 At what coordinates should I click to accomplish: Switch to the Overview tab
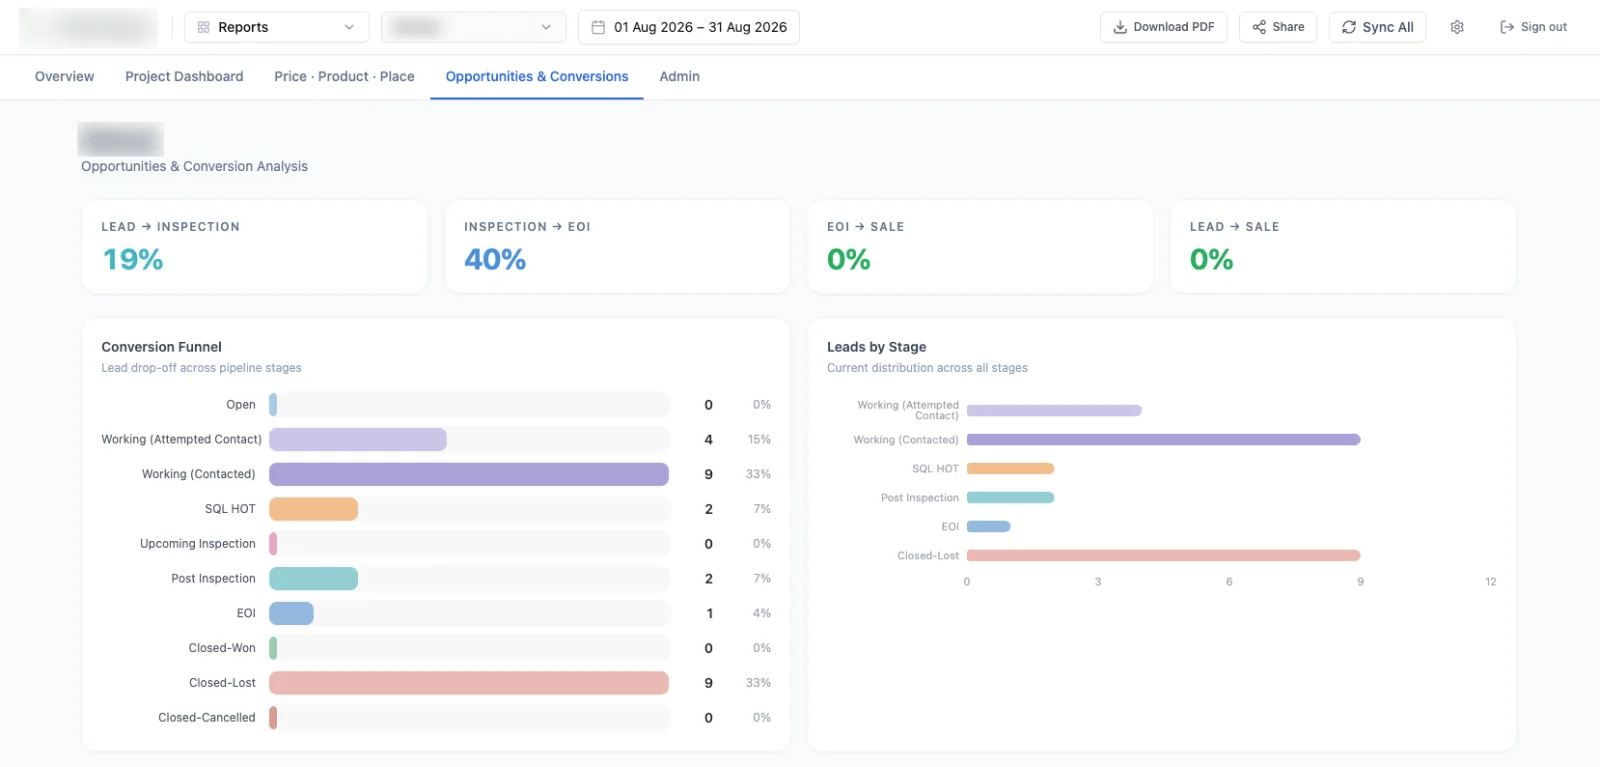point(64,76)
